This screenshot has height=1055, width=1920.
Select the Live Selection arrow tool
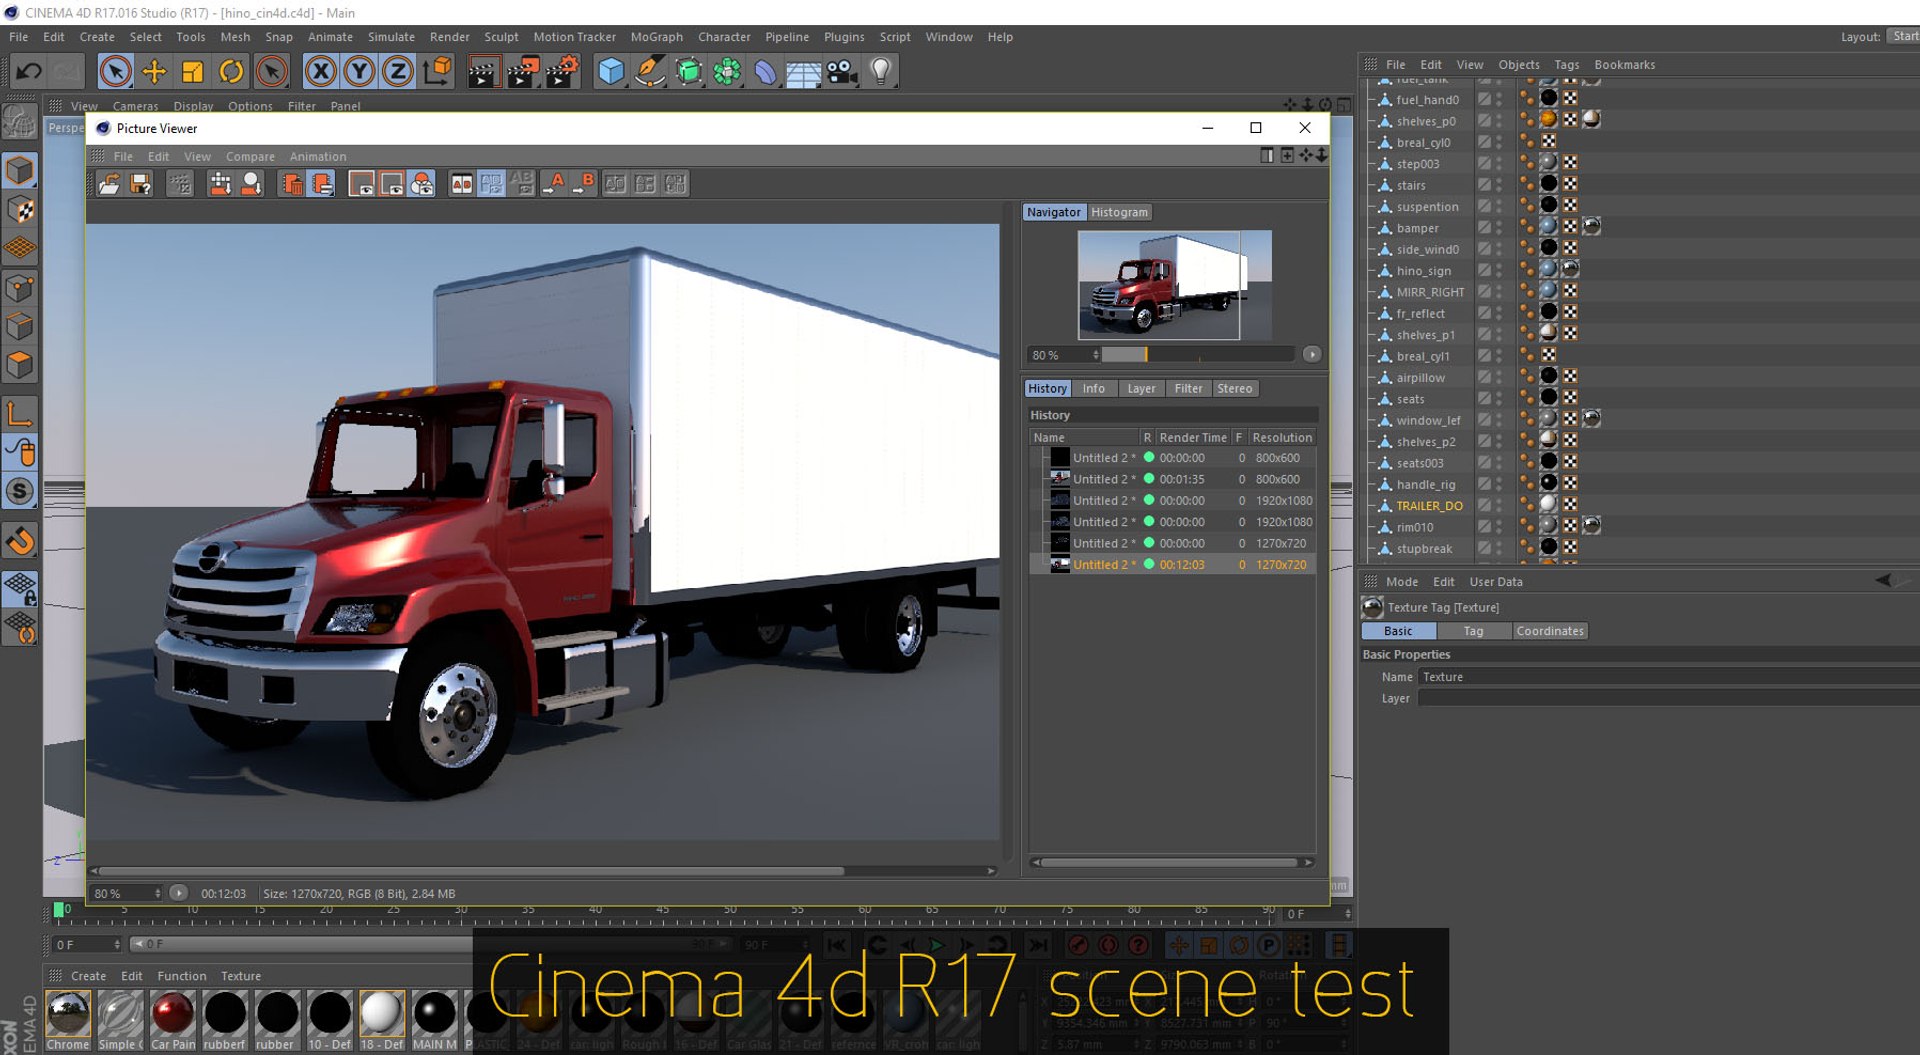[x=115, y=71]
